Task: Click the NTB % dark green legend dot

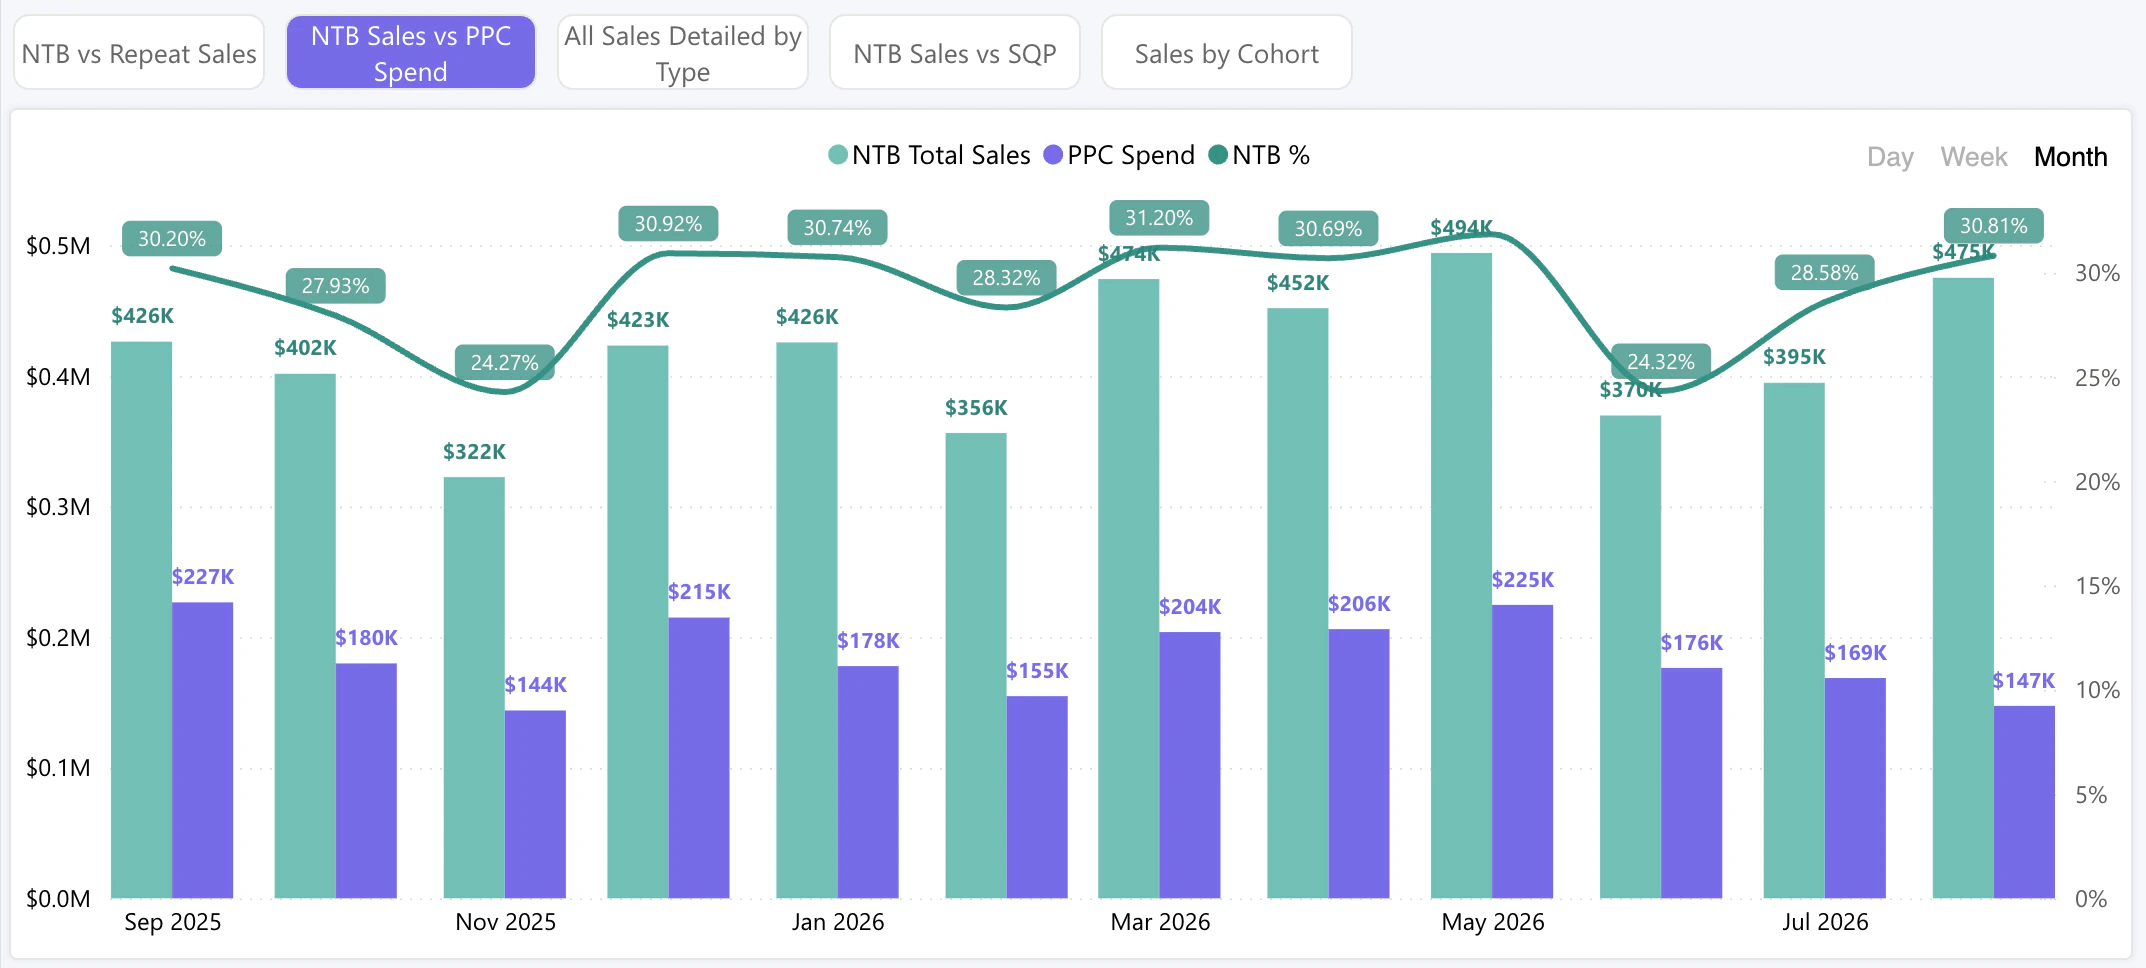Action: (1218, 155)
